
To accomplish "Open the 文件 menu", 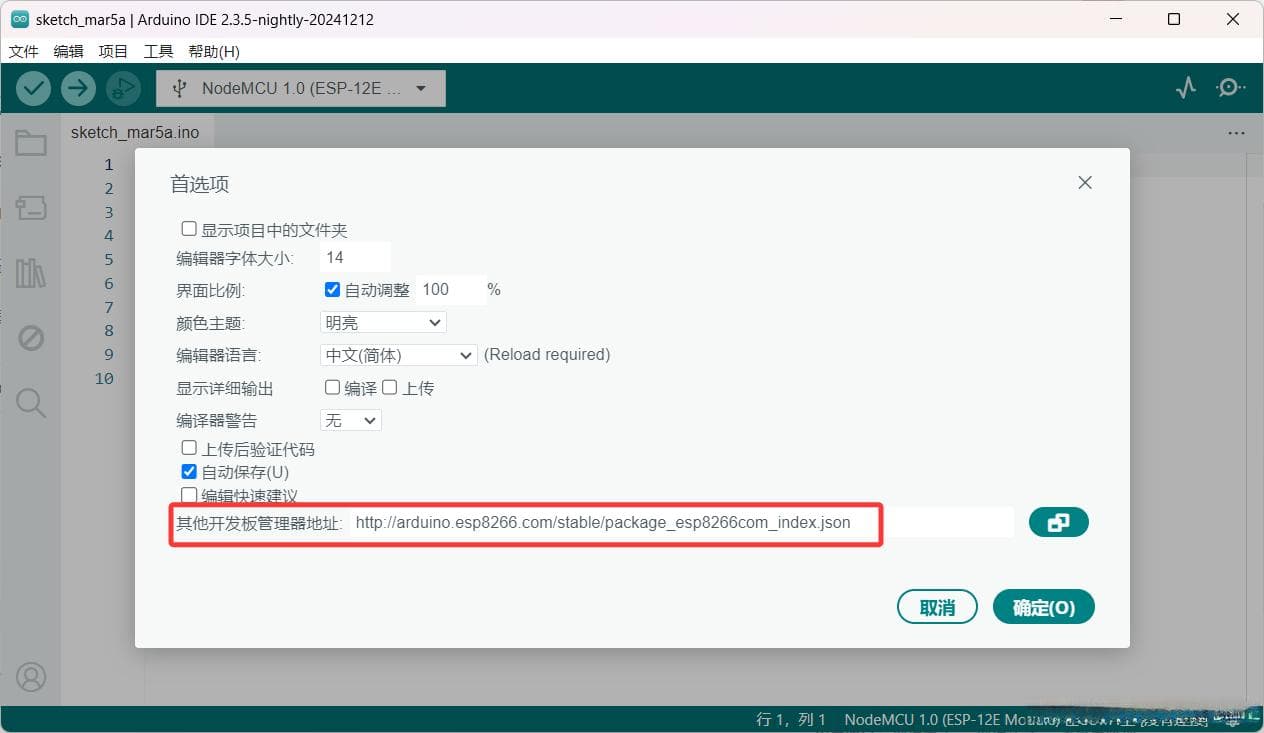I will coord(24,51).
